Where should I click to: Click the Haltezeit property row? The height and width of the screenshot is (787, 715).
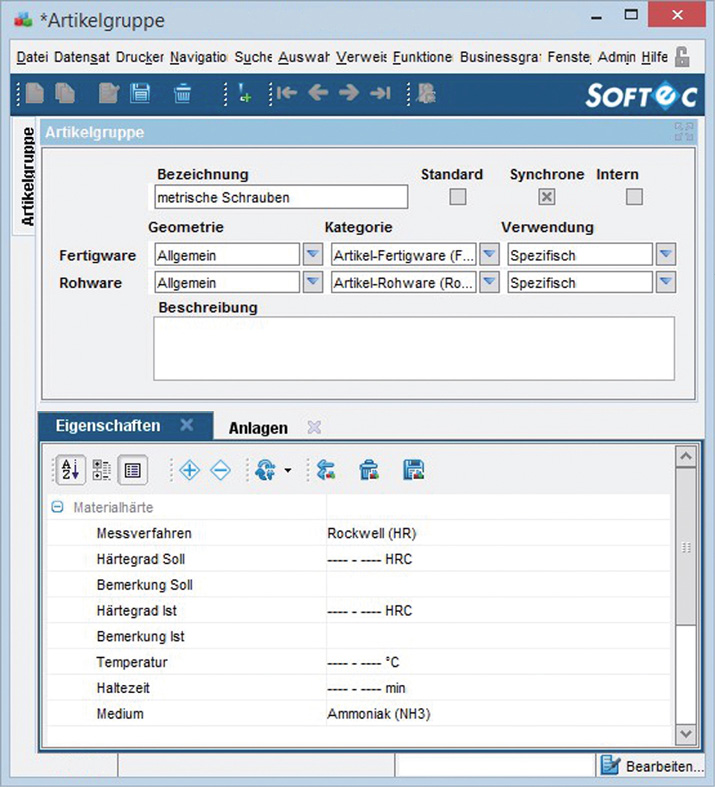point(359,688)
